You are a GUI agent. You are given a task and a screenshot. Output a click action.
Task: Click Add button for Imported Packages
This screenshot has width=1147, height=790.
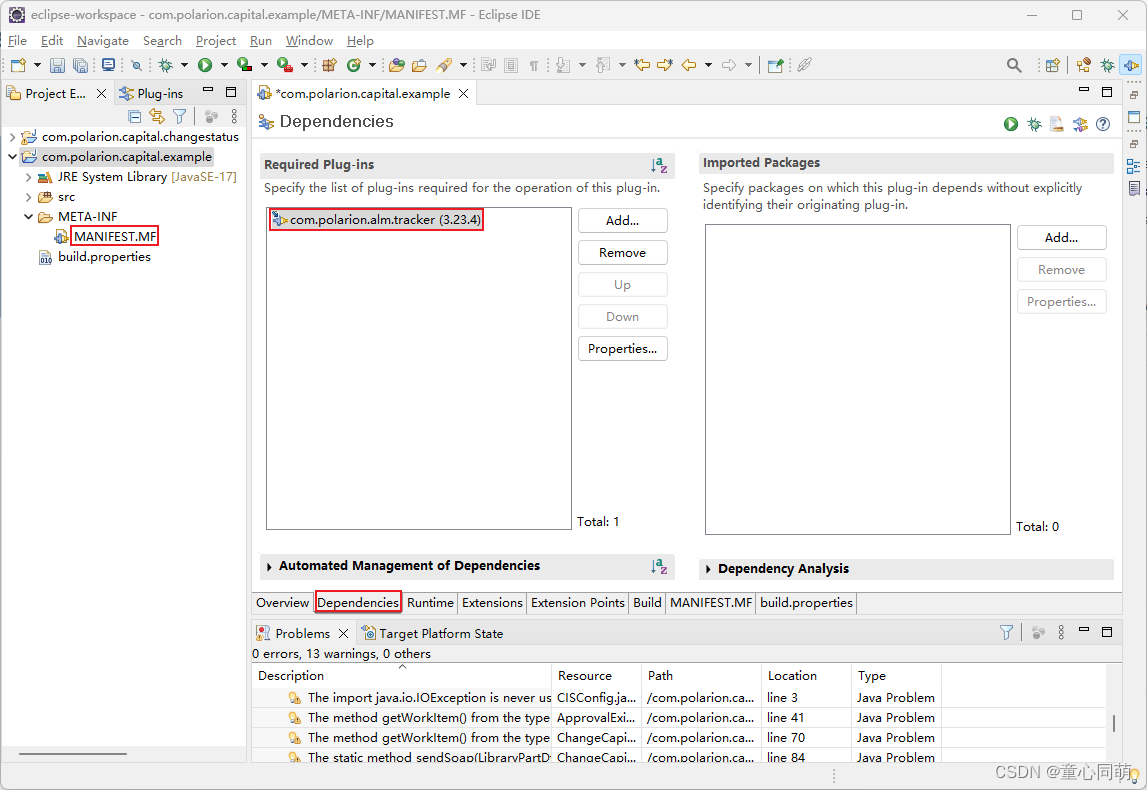click(x=1061, y=238)
